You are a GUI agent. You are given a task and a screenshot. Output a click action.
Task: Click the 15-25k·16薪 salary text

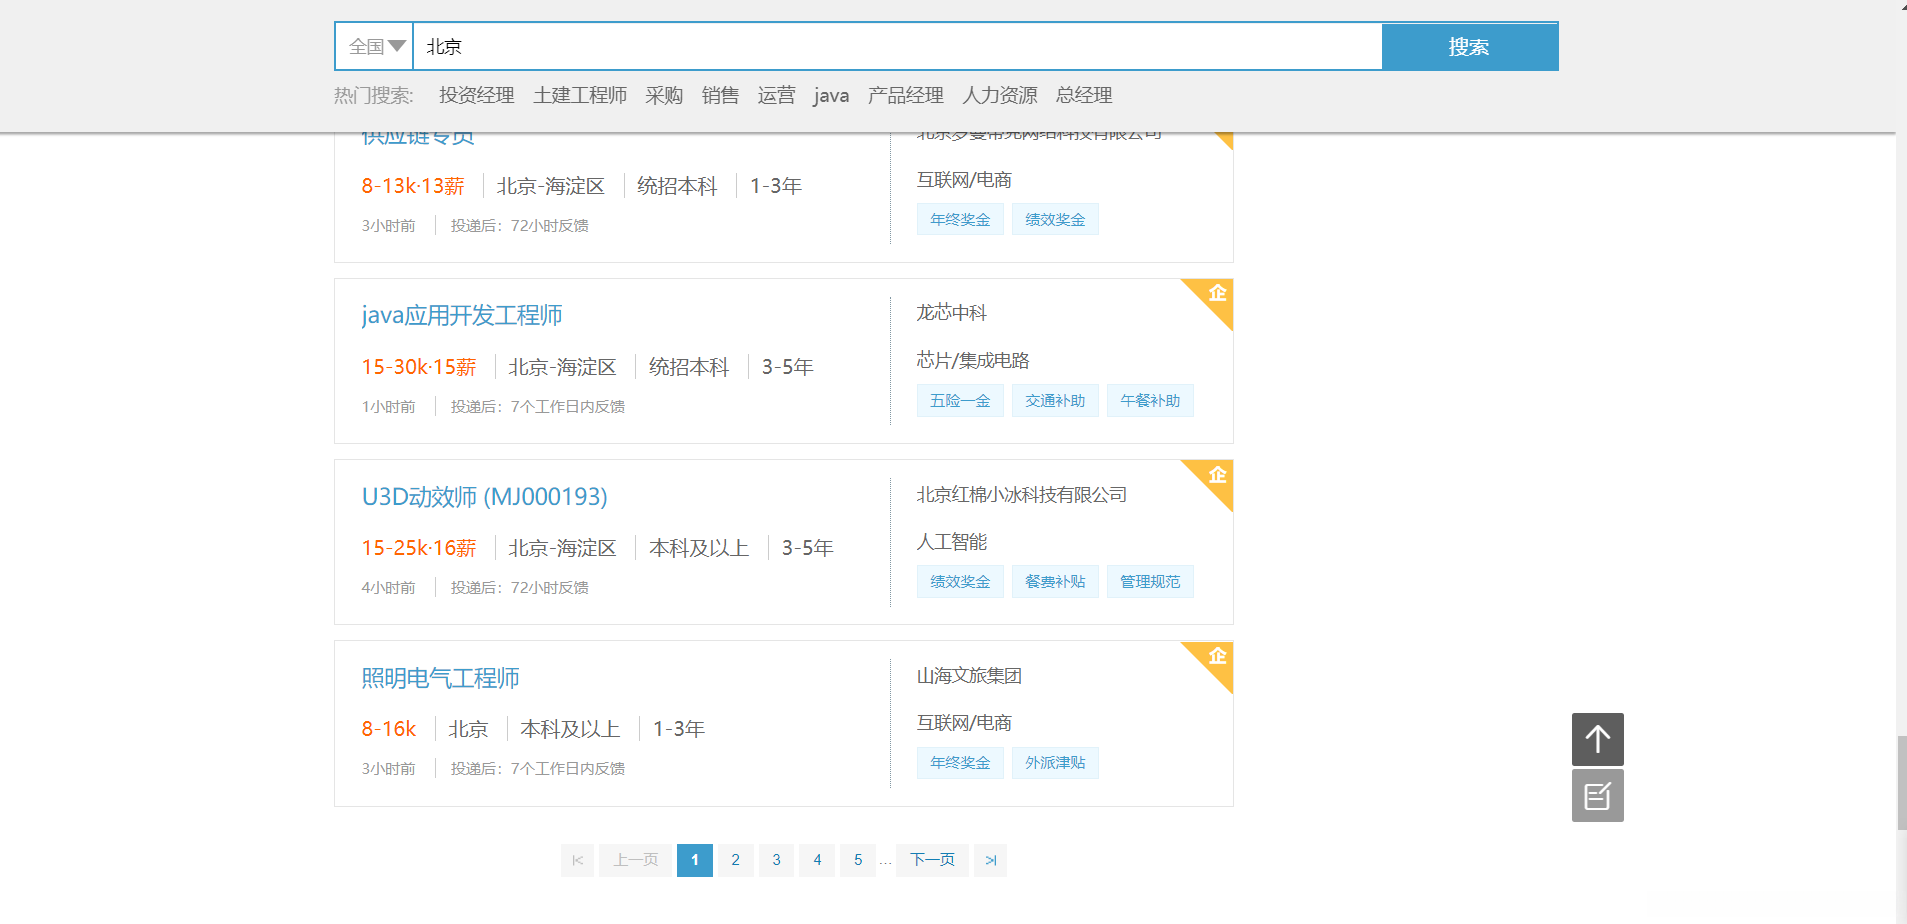pos(419,548)
